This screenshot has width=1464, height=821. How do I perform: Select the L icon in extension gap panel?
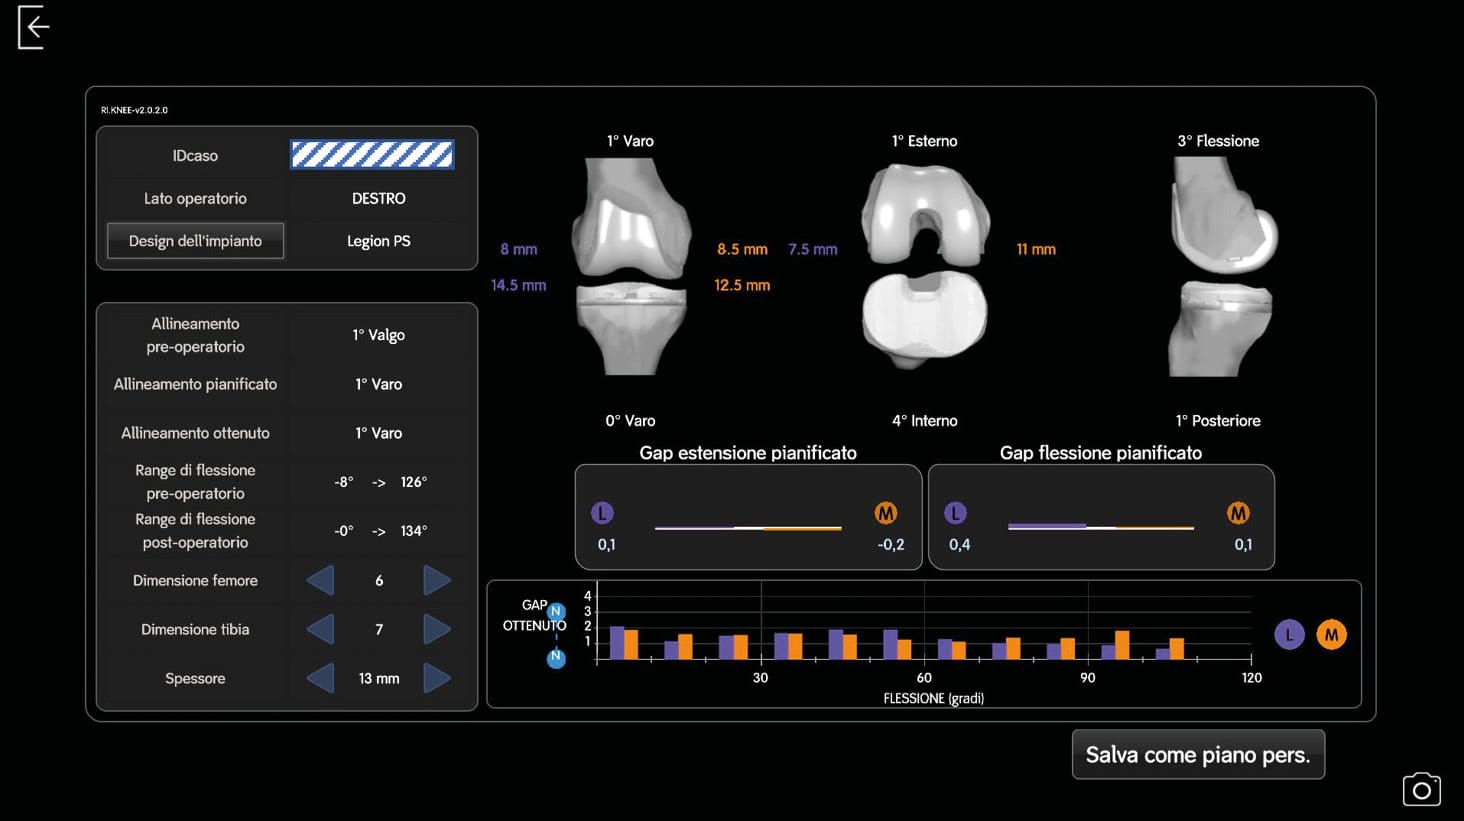pos(602,513)
